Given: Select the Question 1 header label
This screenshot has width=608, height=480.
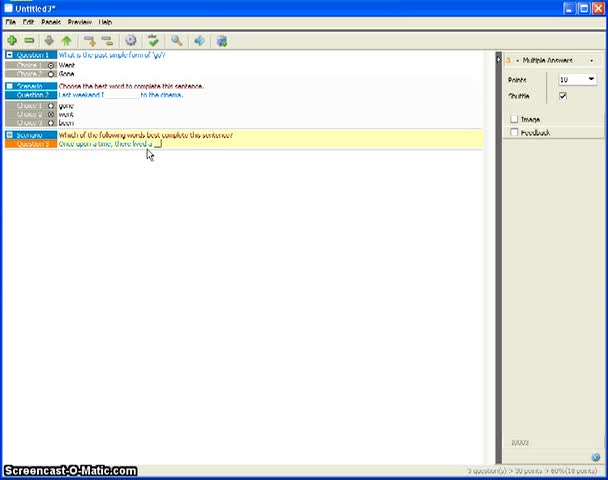Looking at the screenshot, I should click(31, 55).
